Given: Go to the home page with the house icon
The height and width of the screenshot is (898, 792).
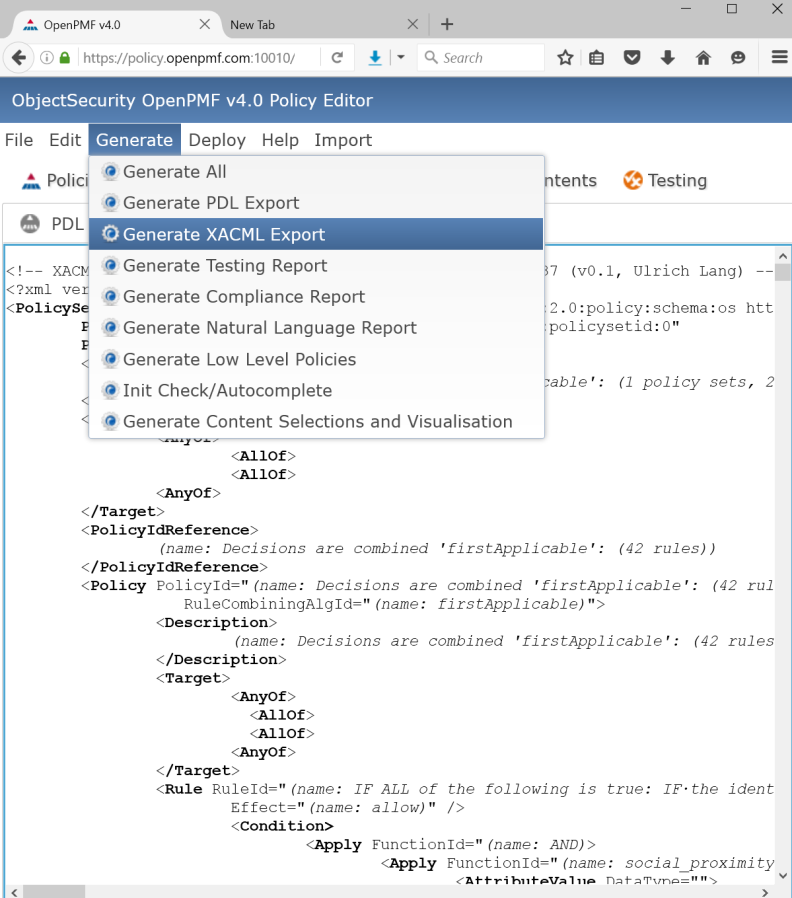Looking at the screenshot, I should point(703,57).
